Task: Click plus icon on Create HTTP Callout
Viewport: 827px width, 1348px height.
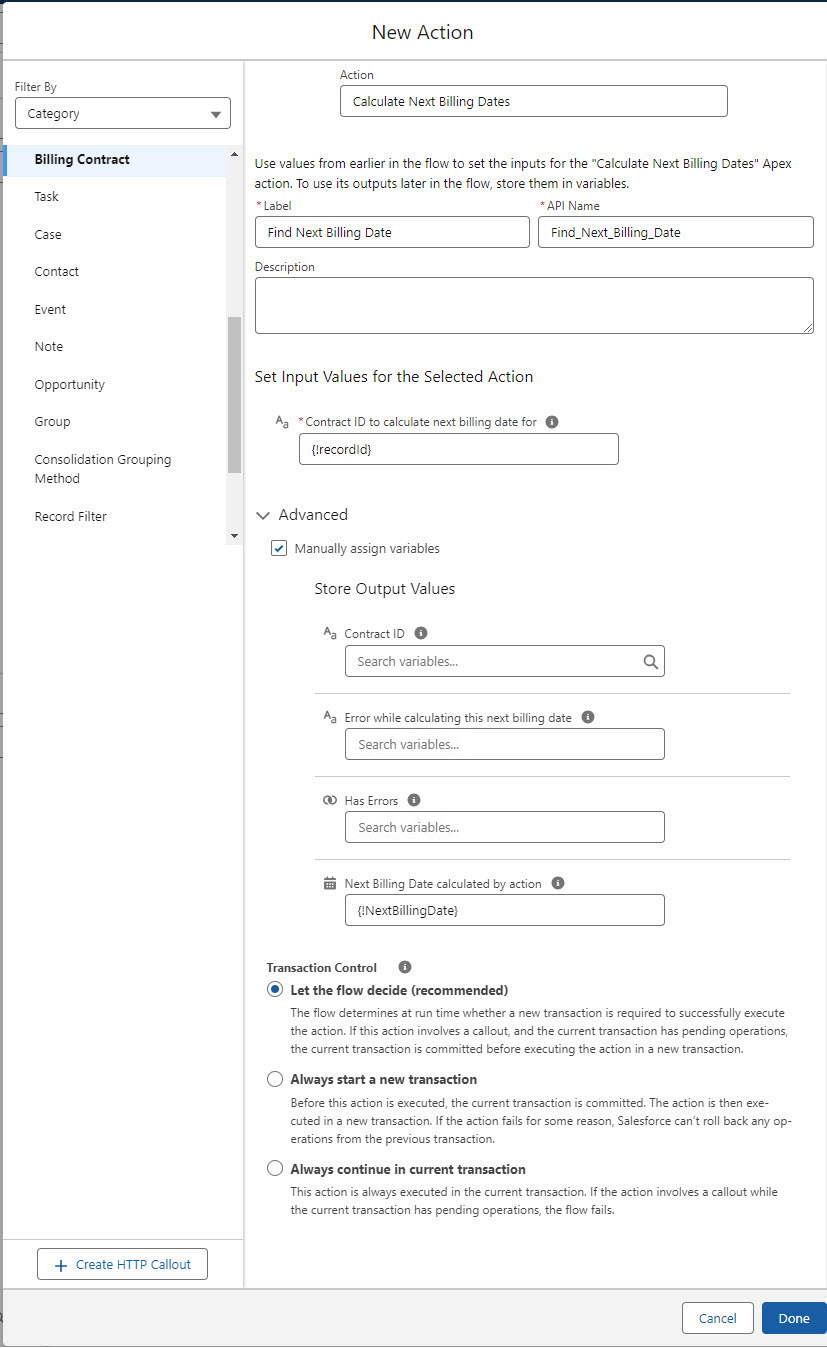Action: point(61,1265)
